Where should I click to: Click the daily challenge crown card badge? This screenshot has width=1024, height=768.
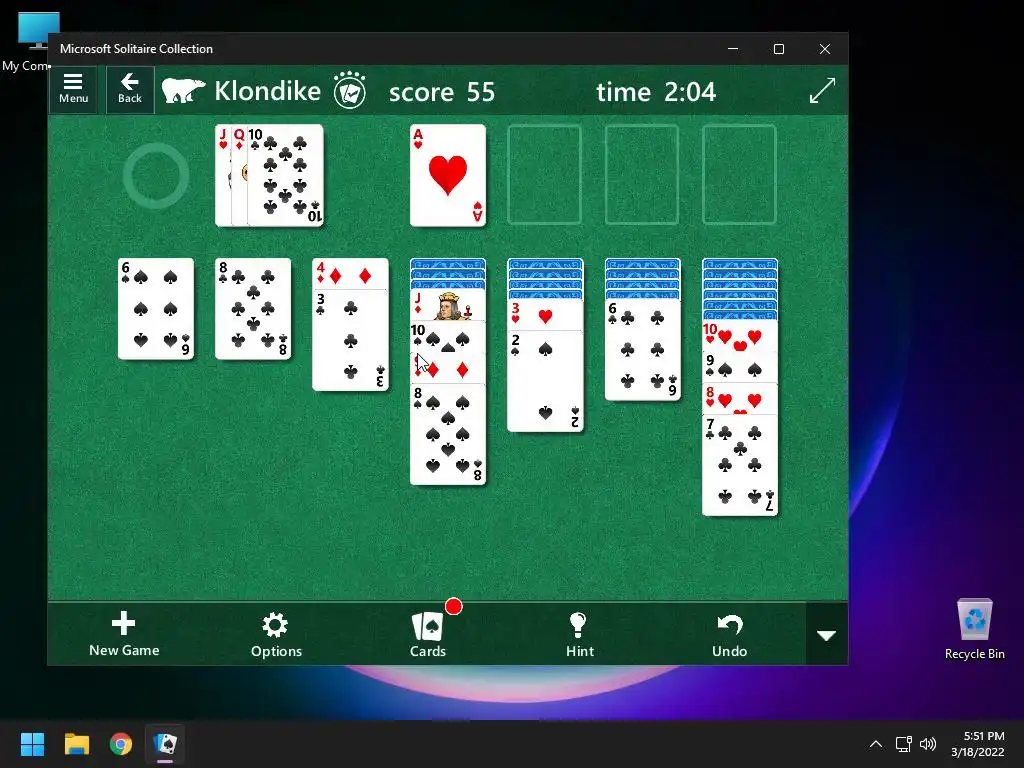349,90
